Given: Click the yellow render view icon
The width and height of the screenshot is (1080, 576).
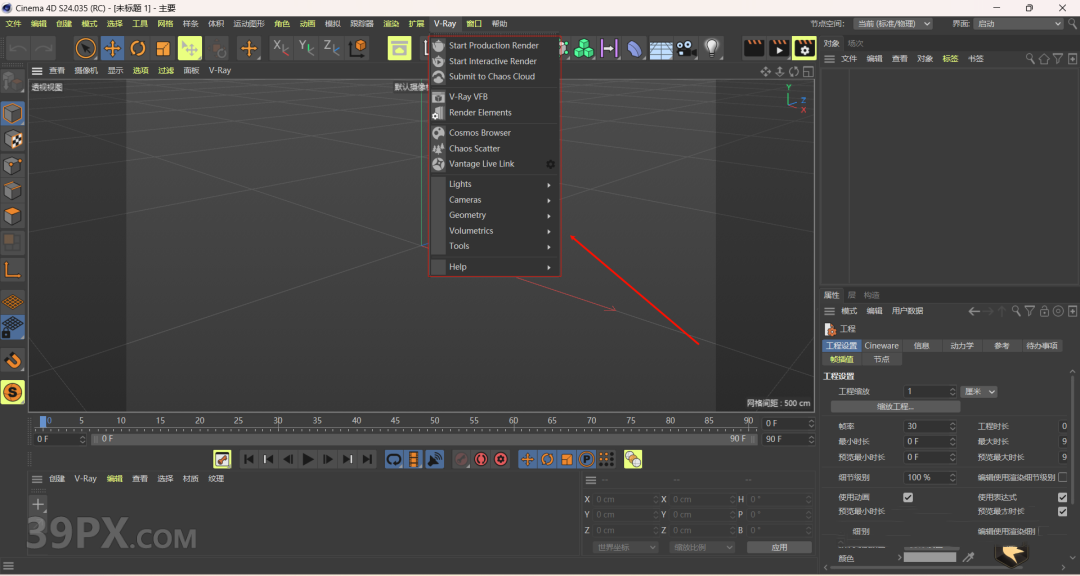Looking at the screenshot, I should (399, 48).
